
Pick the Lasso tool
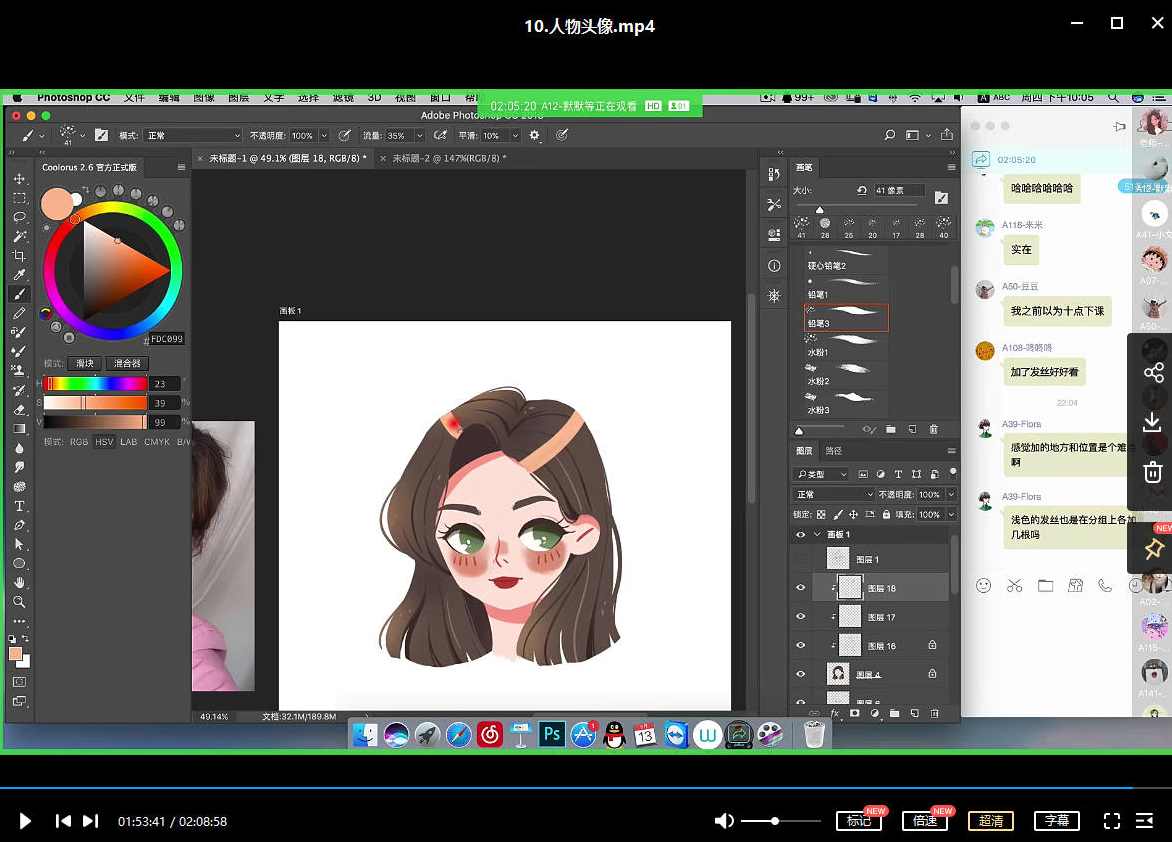(x=18, y=217)
